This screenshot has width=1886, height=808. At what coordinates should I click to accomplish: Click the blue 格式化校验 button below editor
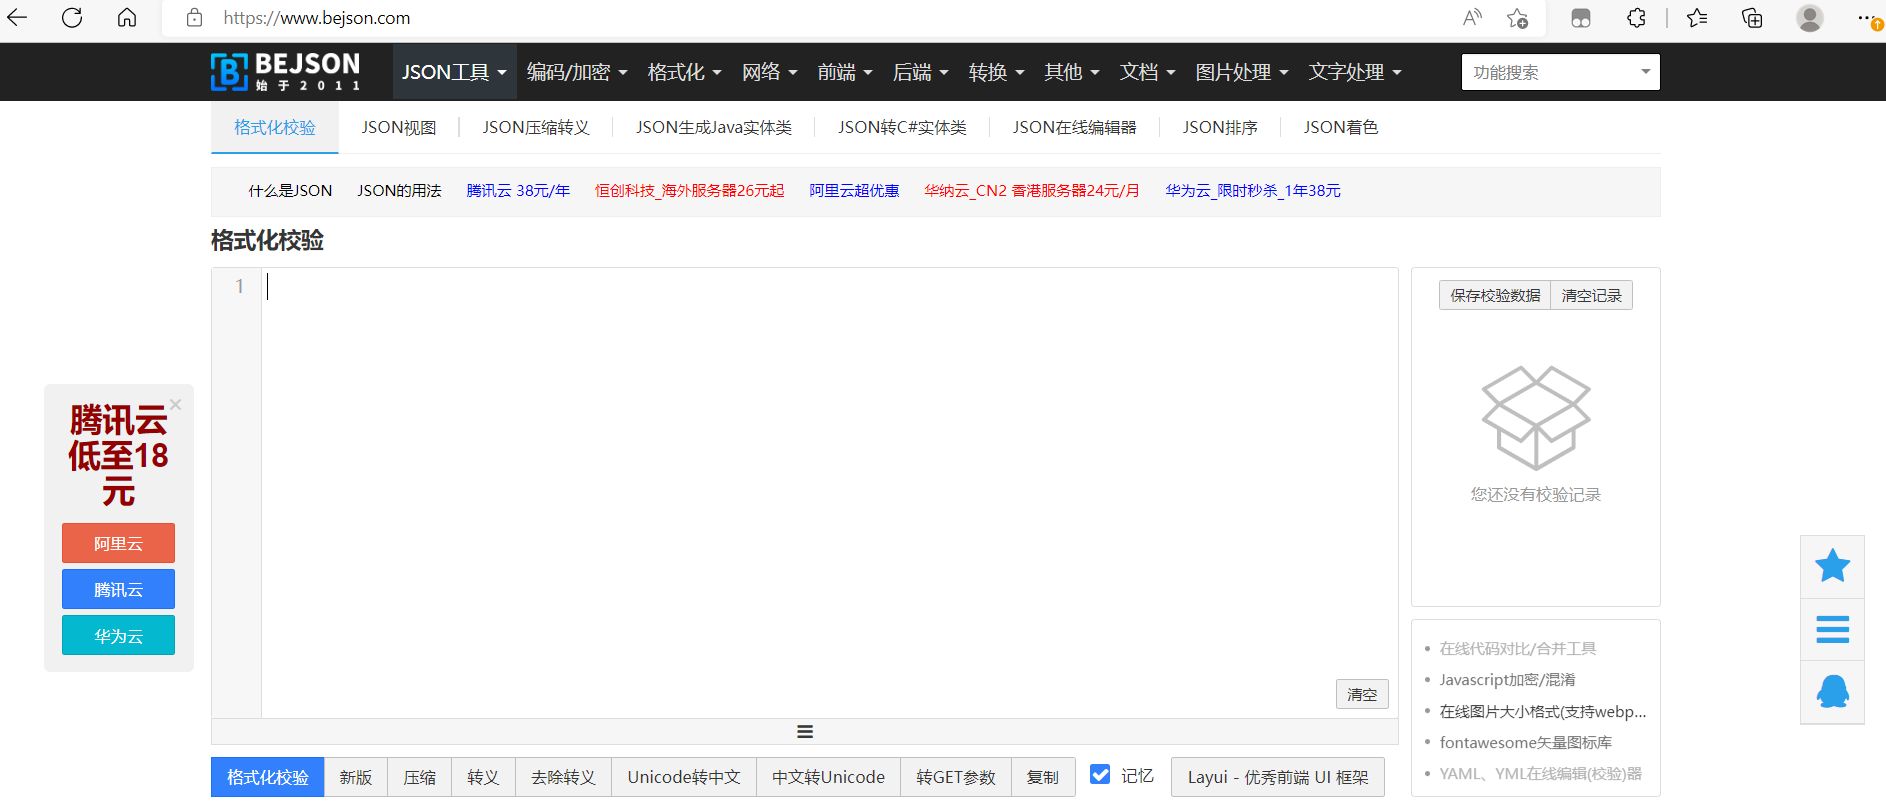click(267, 777)
